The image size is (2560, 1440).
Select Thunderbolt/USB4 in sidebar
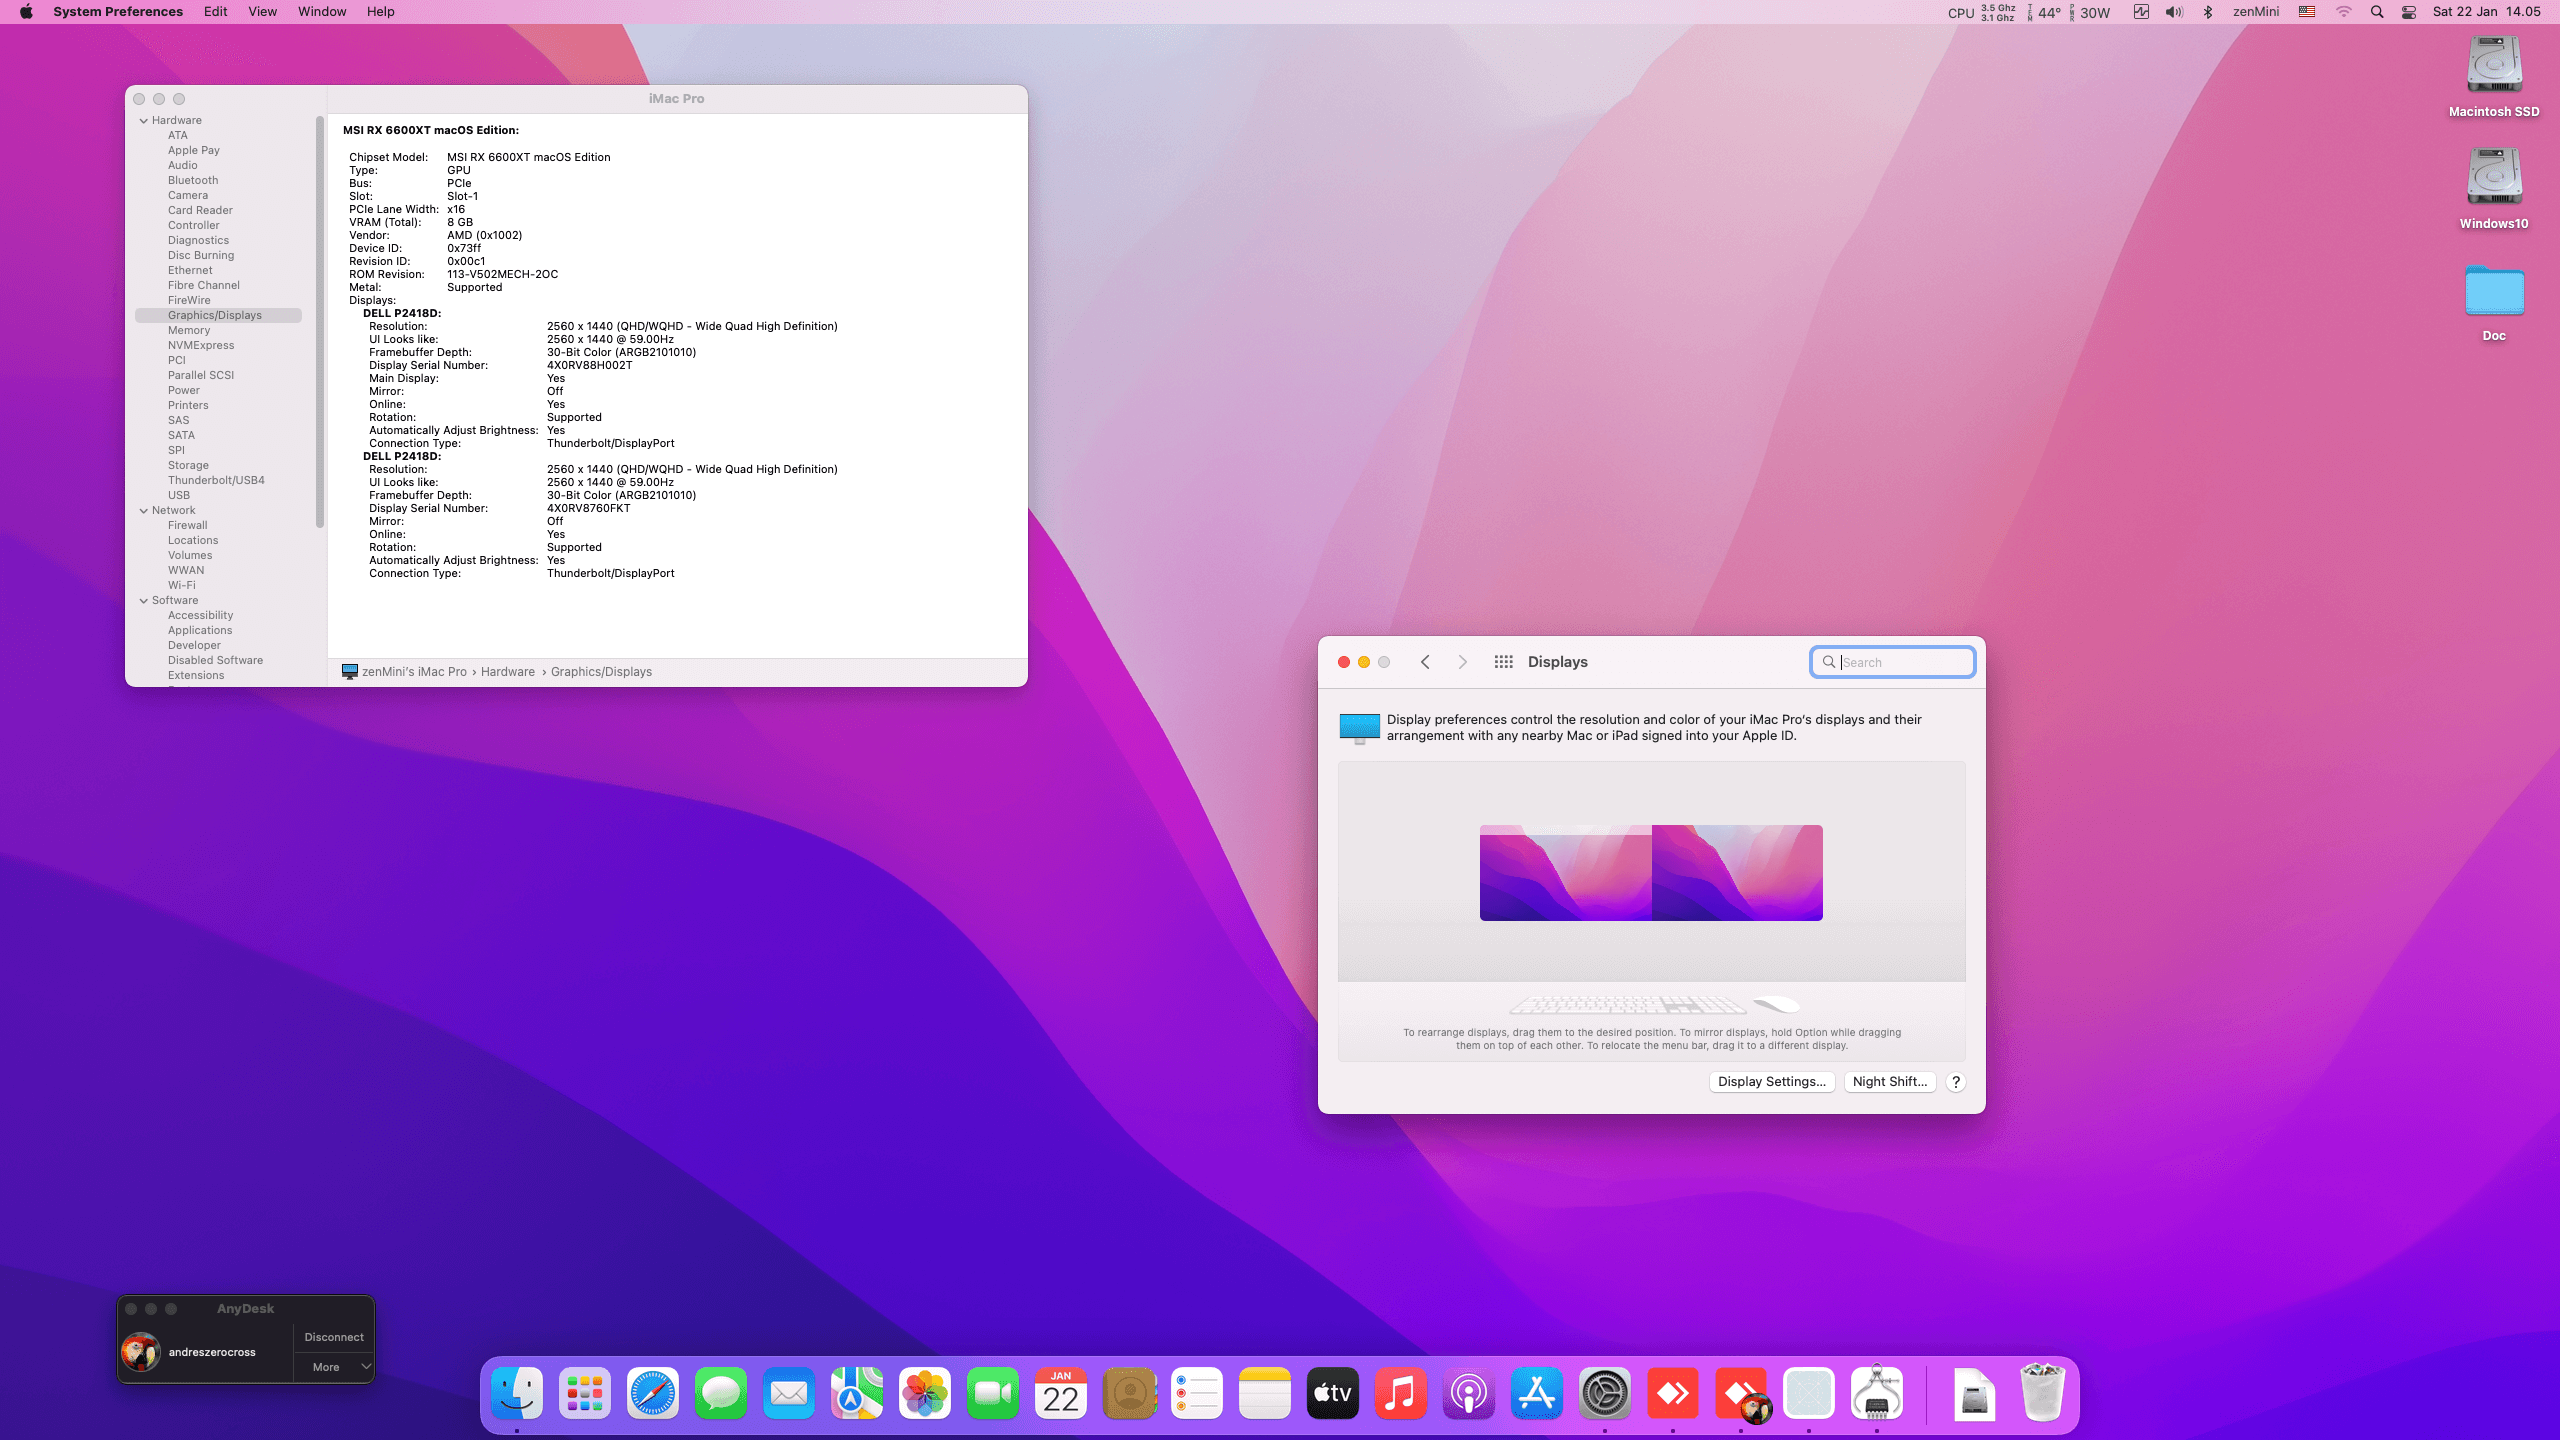coord(216,481)
